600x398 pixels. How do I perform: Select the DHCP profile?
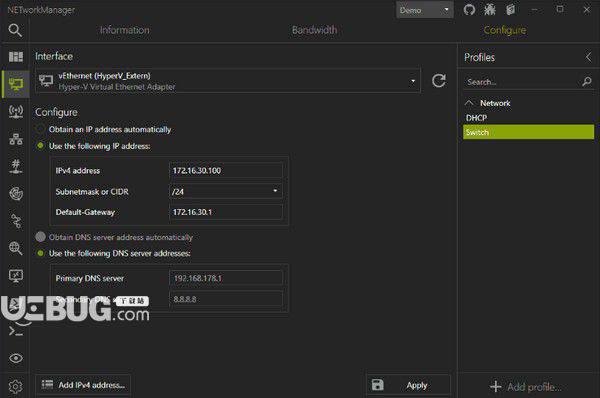click(528, 118)
